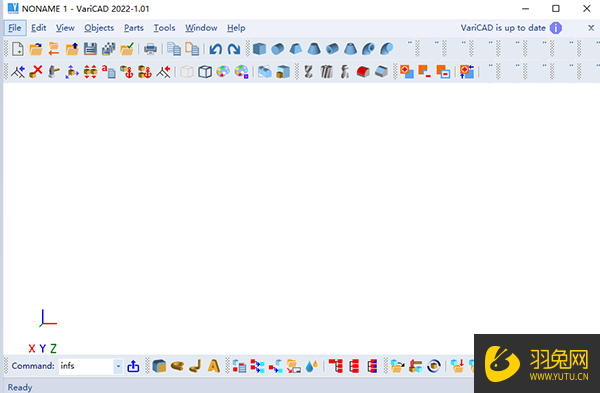Click the Save floppy disk icon

90,49
